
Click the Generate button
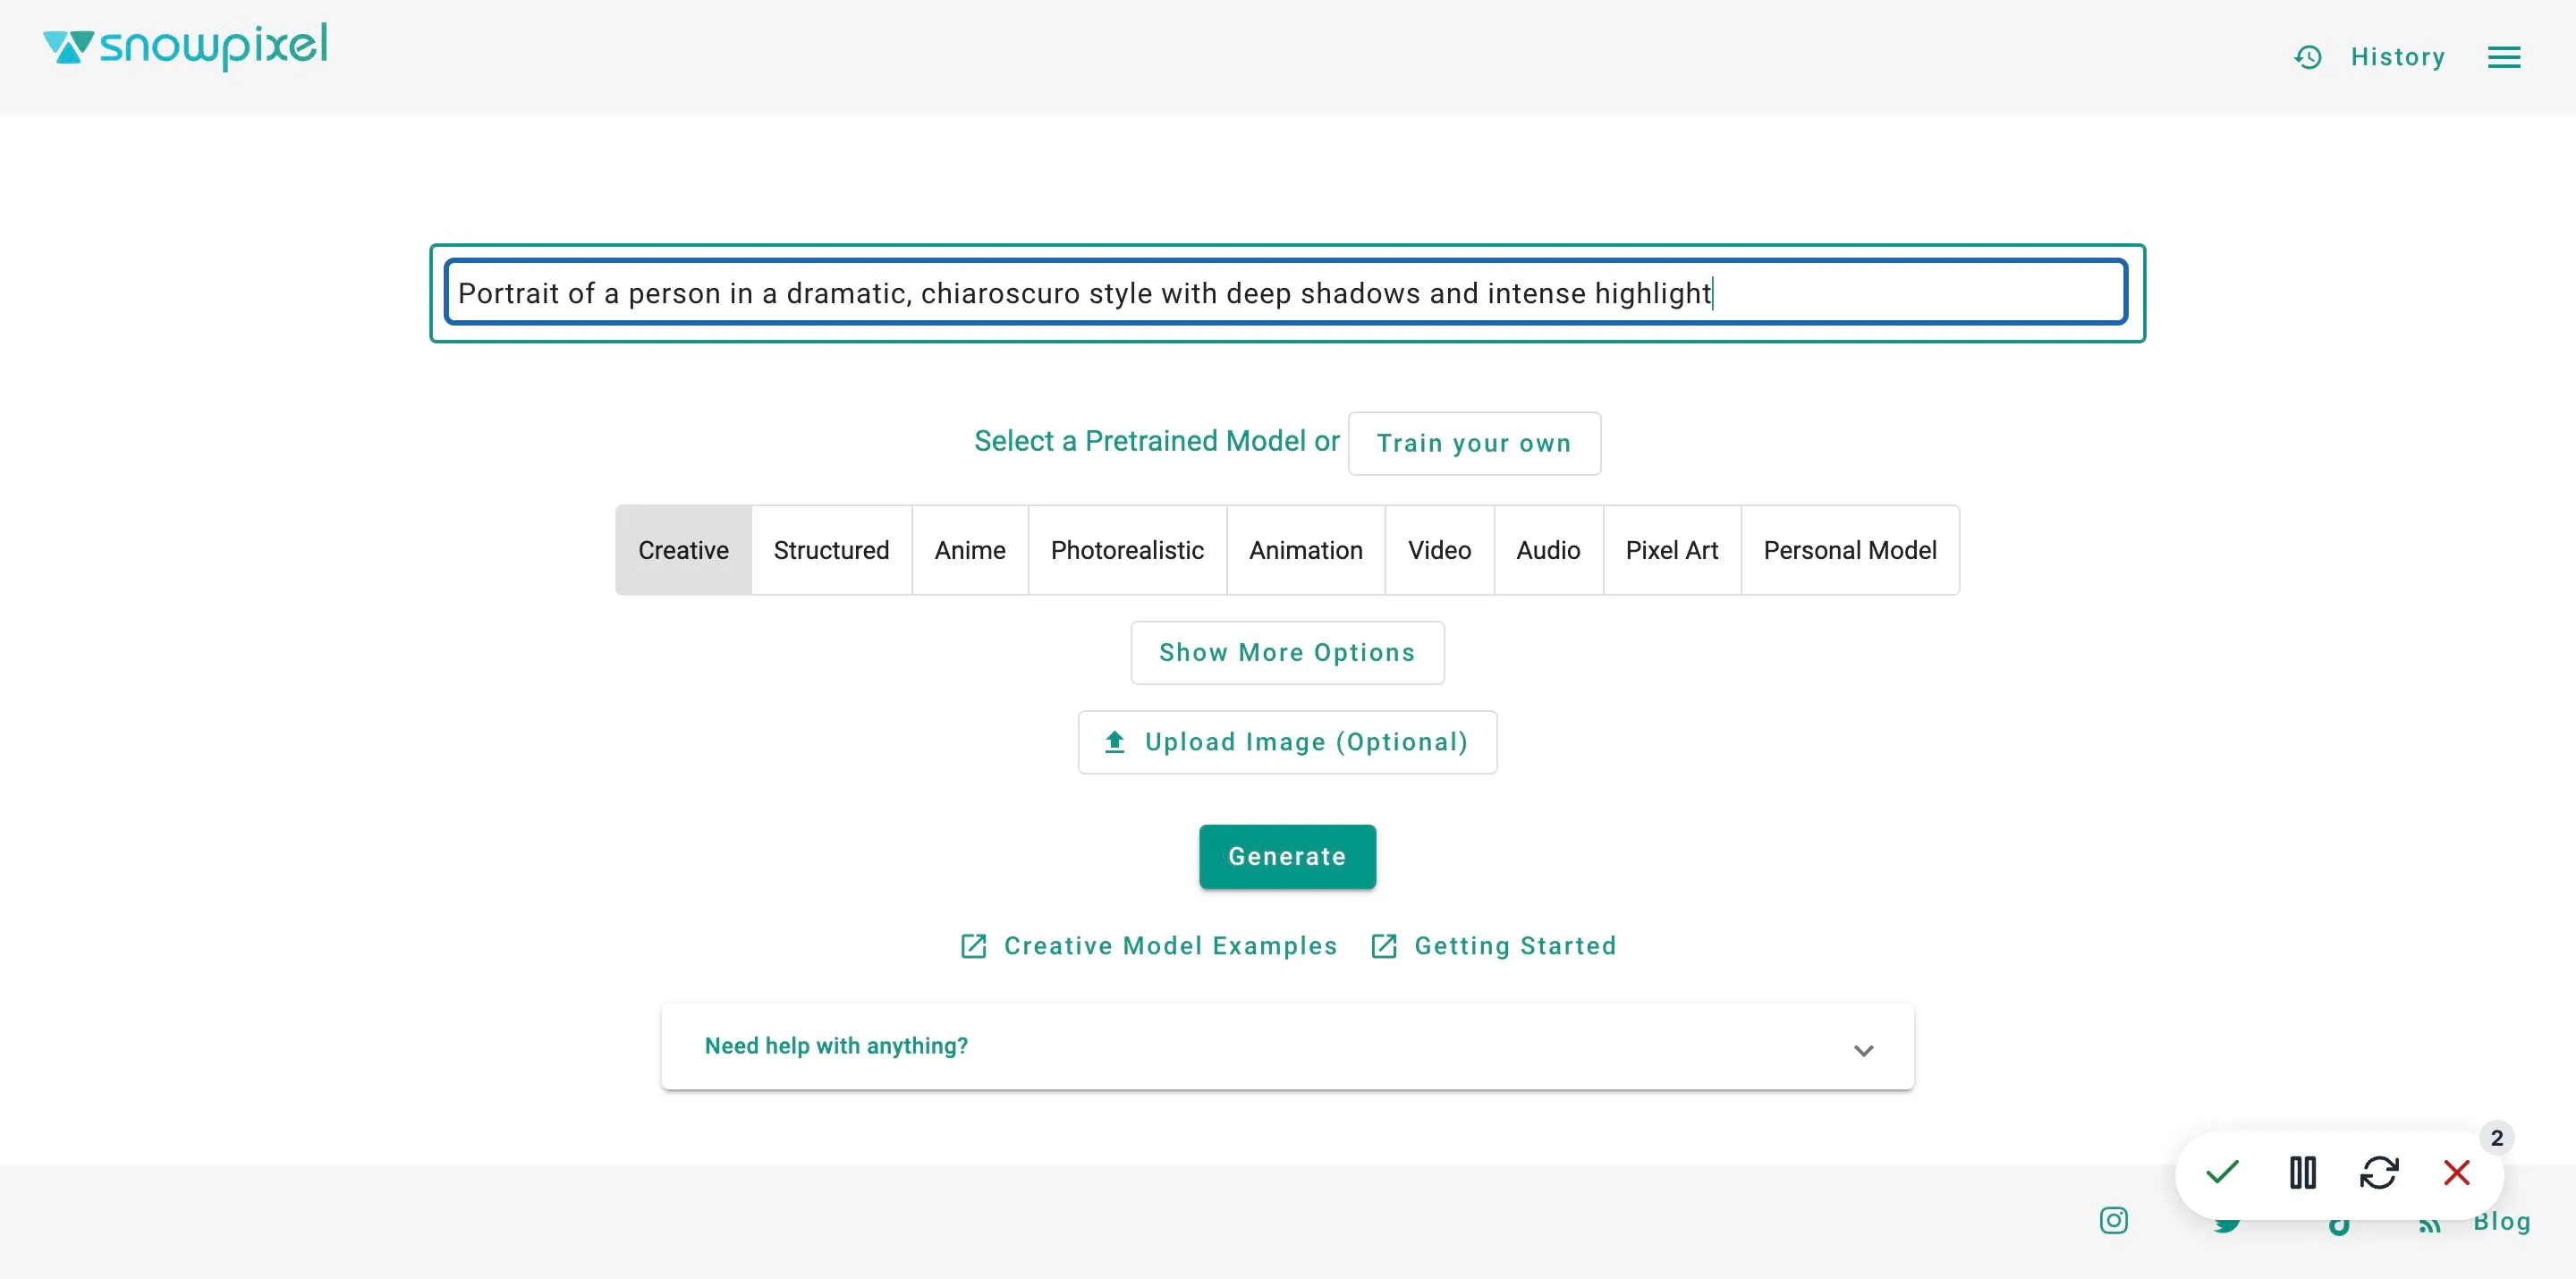click(1287, 857)
